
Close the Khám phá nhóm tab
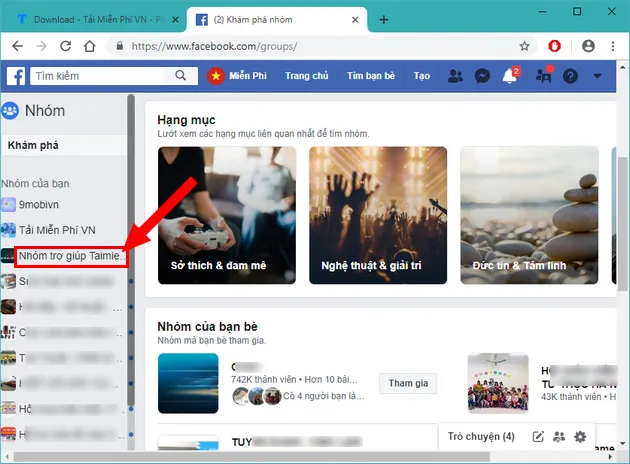[x=355, y=20]
